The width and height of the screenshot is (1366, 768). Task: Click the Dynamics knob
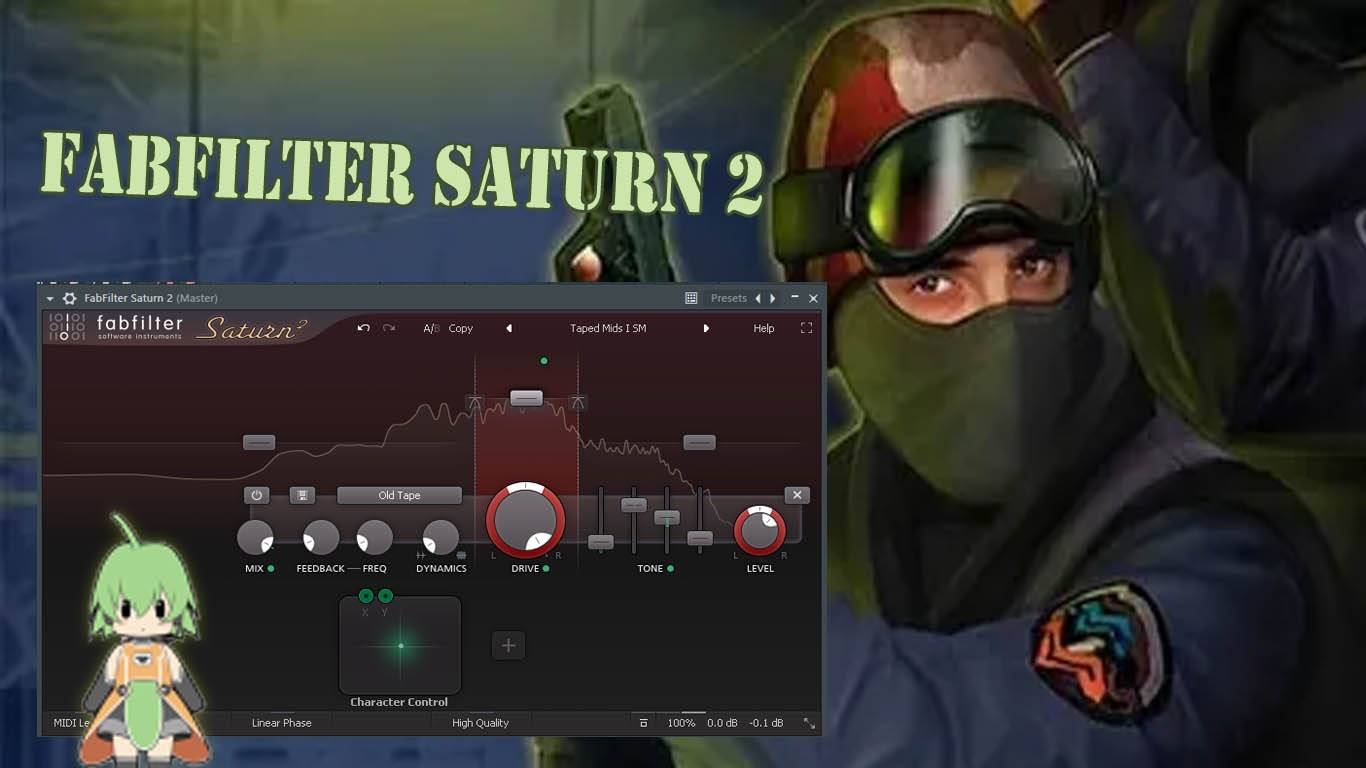tap(441, 538)
